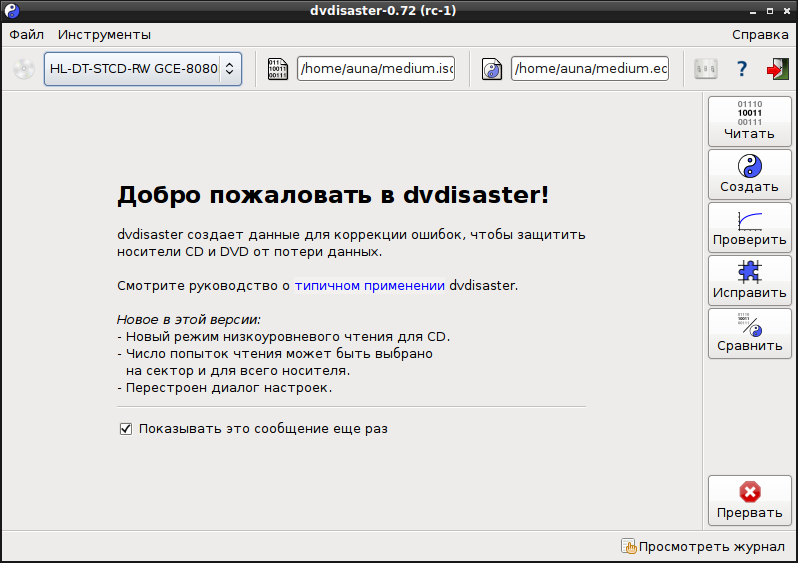The height and width of the screenshot is (563, 798).
Task: Click the Проверить (Scan) curve button
Action: point(750,227)
